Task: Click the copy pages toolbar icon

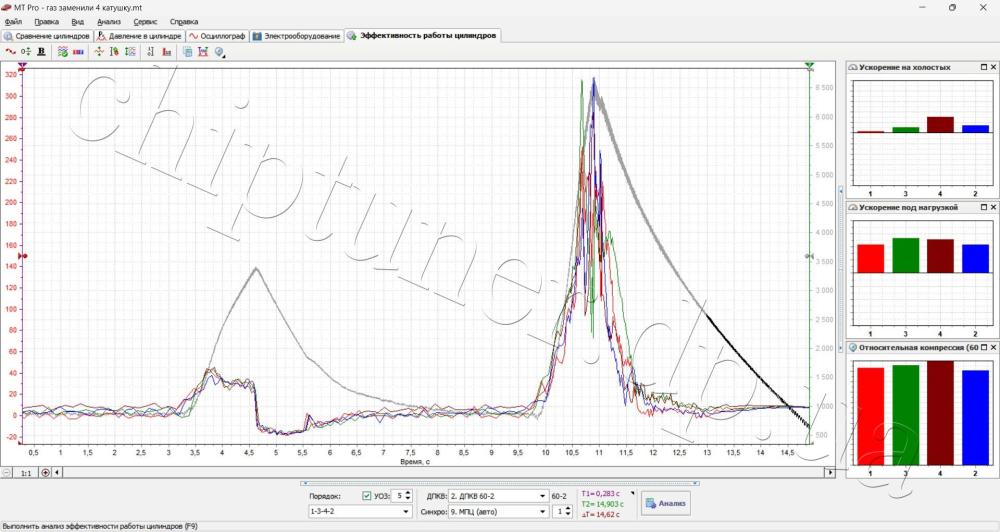Action: [x=188, y=52]
